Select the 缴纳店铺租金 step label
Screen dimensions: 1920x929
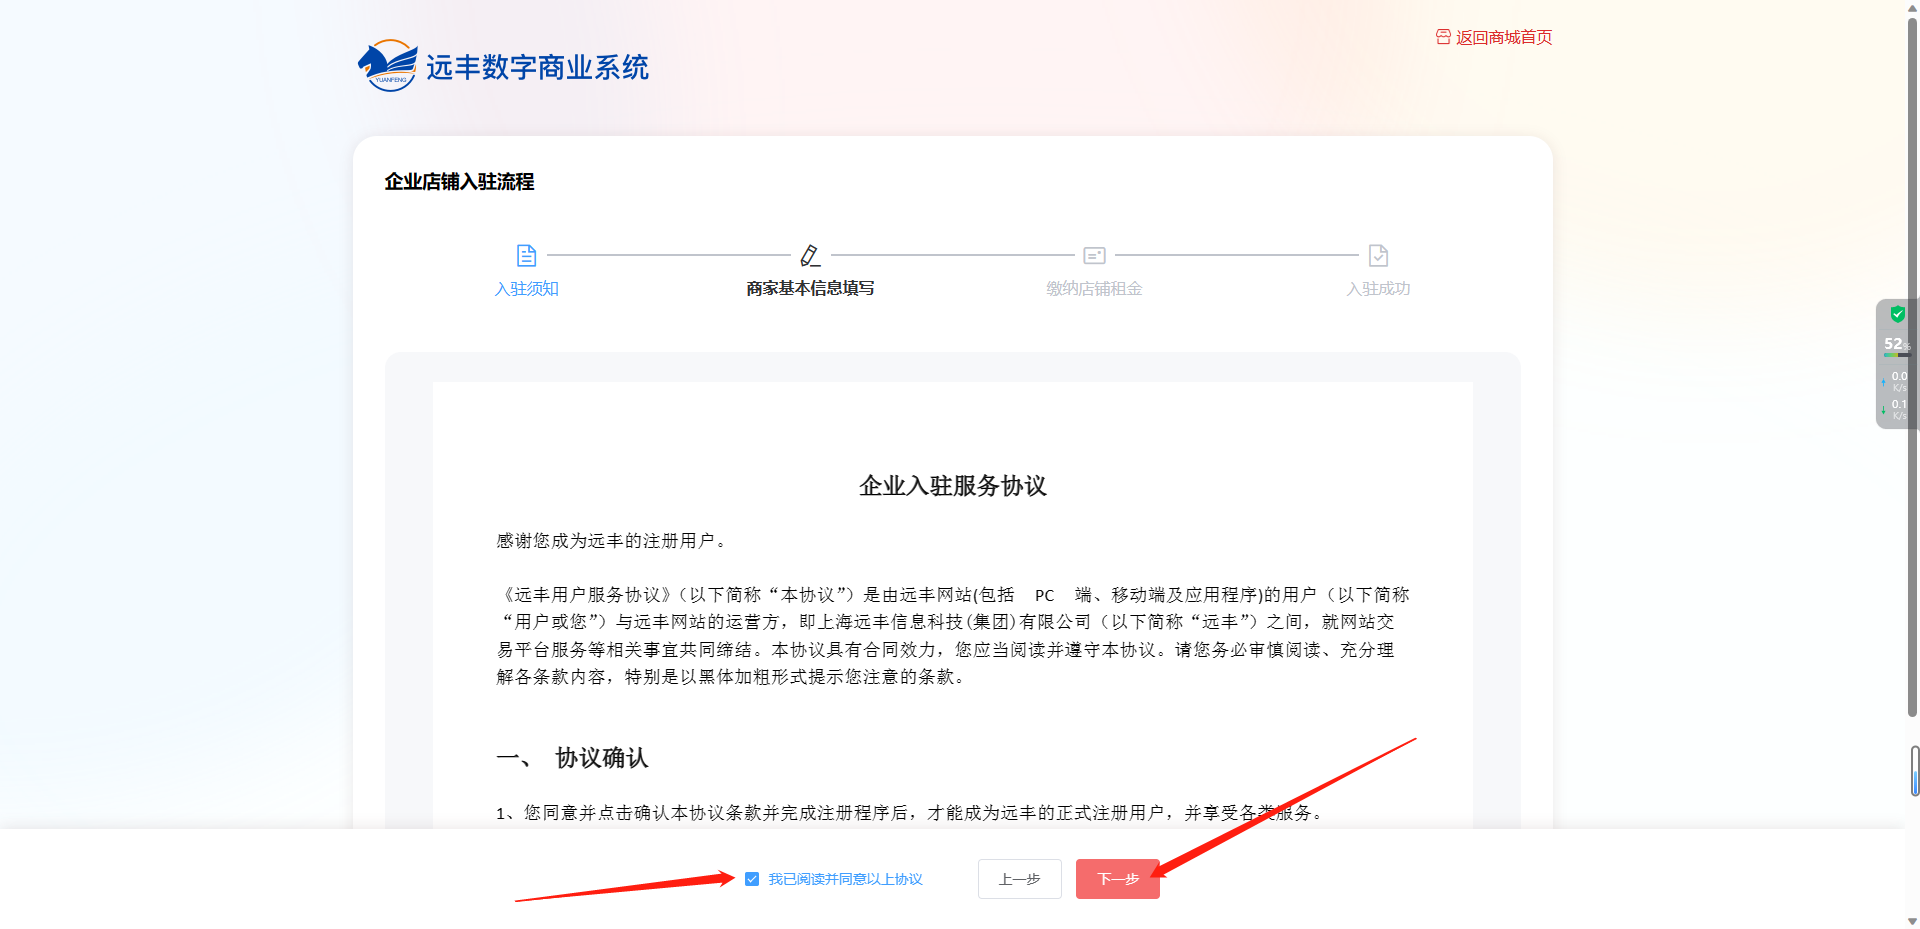[x=1094, y=289]
